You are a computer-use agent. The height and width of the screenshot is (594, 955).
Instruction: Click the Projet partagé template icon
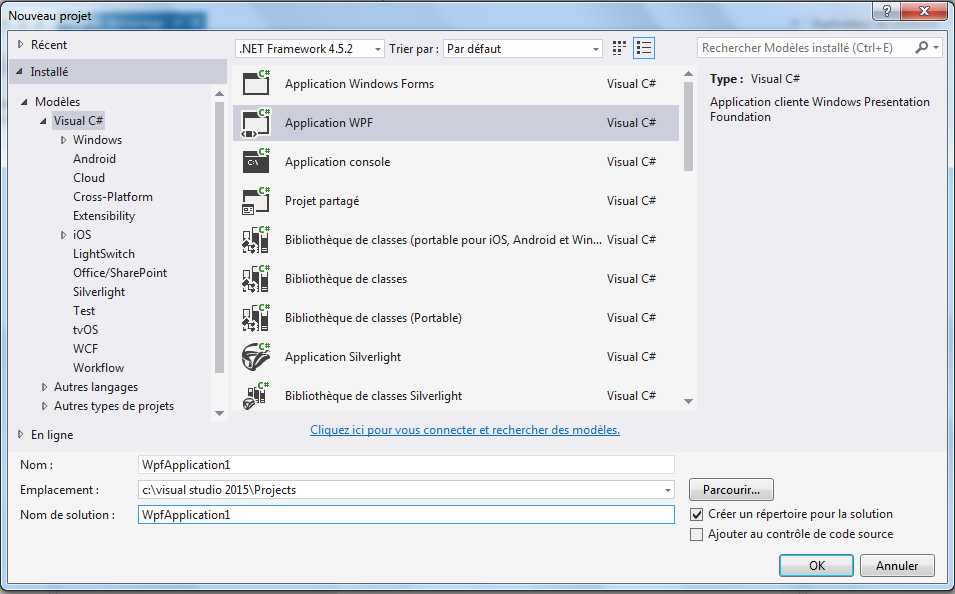click(255, 200)
